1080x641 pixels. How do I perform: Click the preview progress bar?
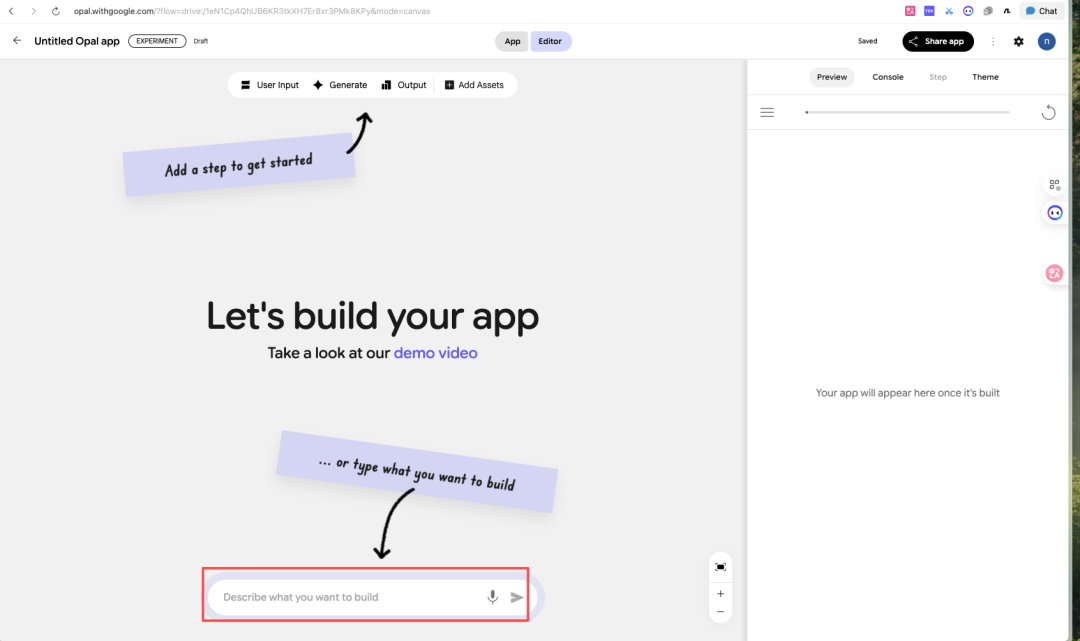[907, 112]
